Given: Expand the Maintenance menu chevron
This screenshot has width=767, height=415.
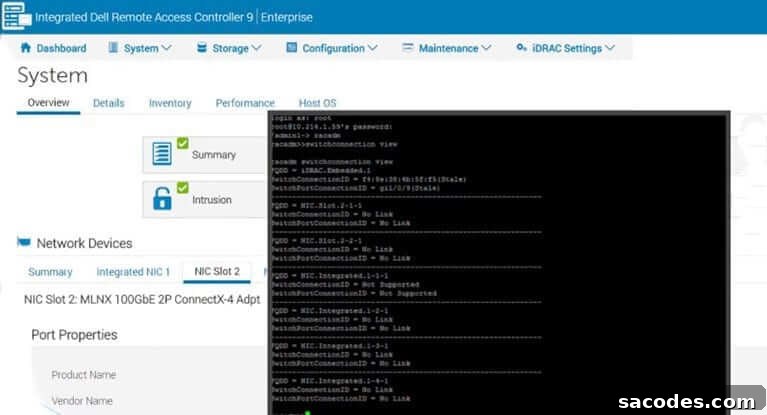Looking at the screenshot, I should pos(486,48).
